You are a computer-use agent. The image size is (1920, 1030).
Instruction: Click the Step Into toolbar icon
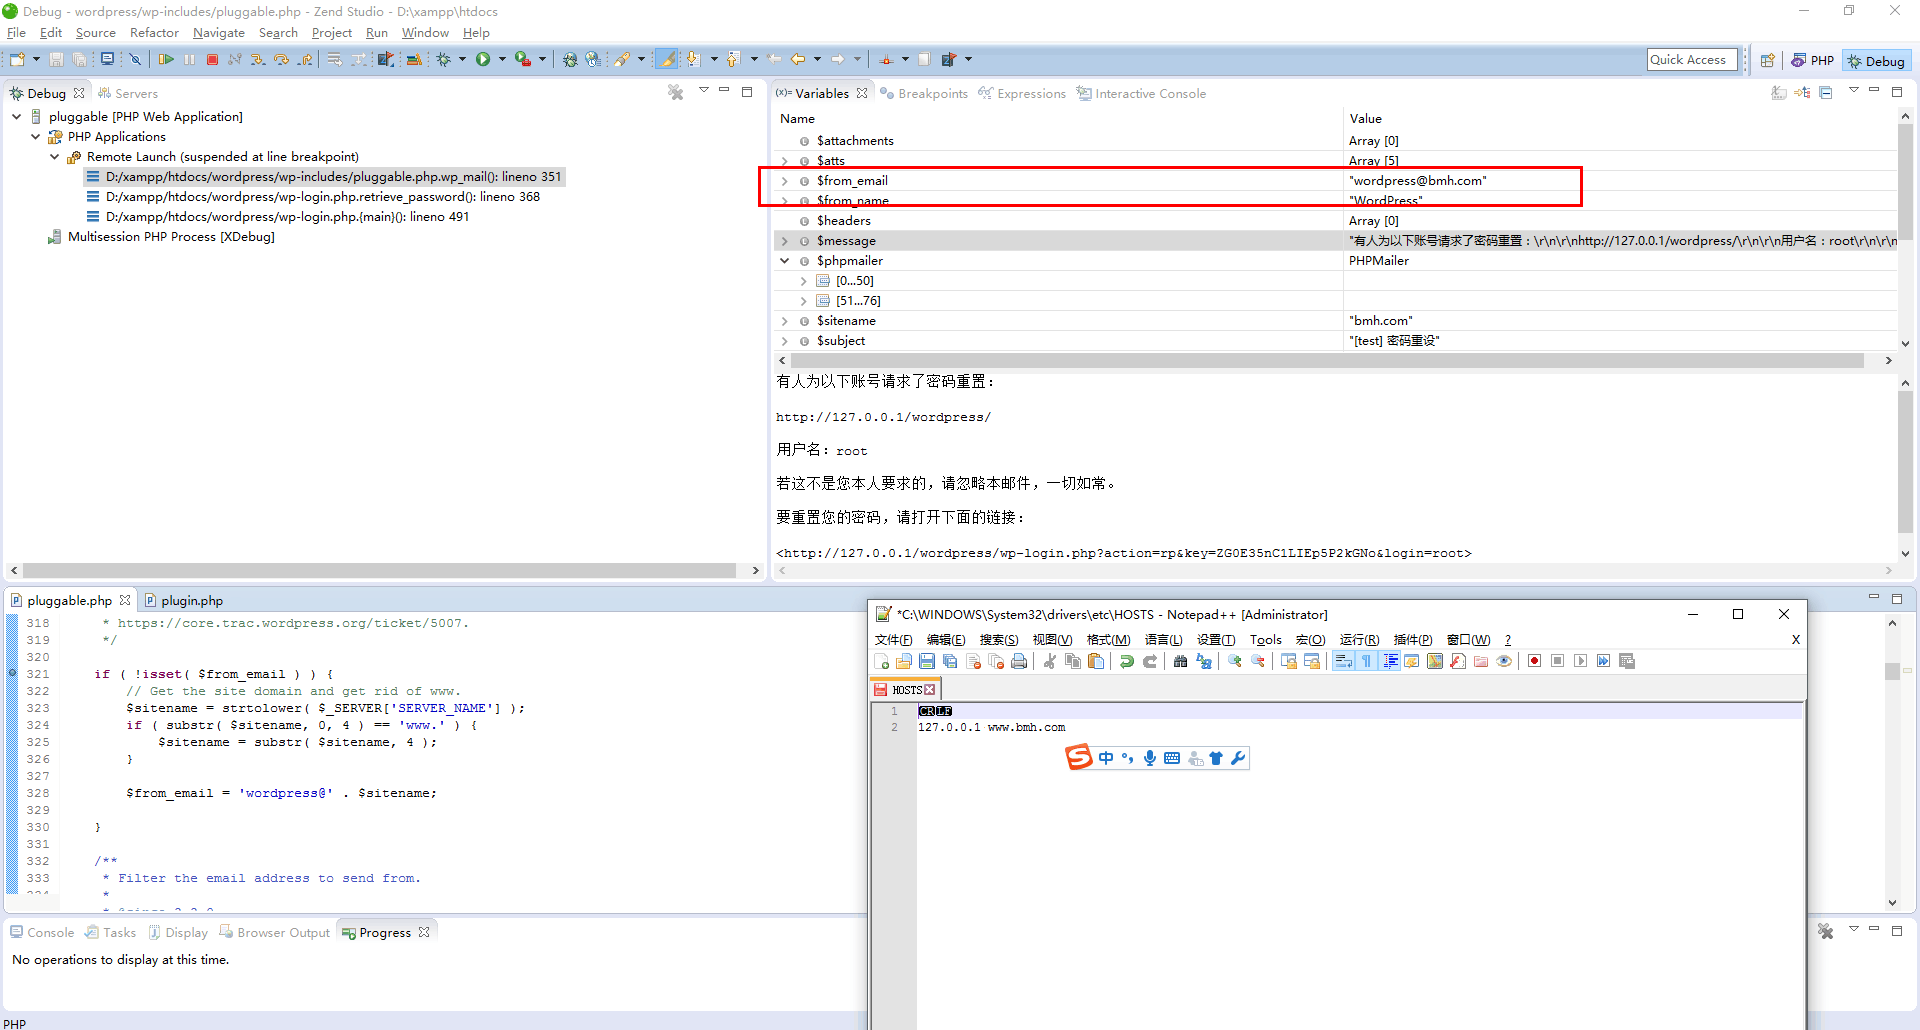[x=258, y=60]
